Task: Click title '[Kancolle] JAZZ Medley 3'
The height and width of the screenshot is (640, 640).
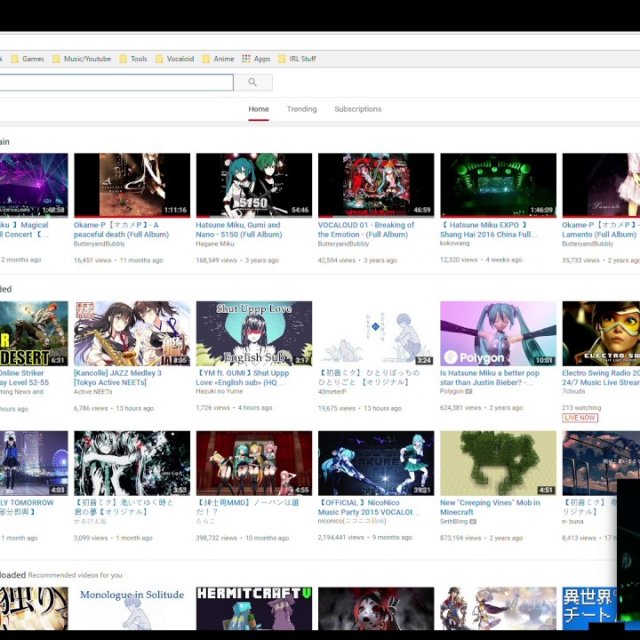Action: (x=118, y=378)
